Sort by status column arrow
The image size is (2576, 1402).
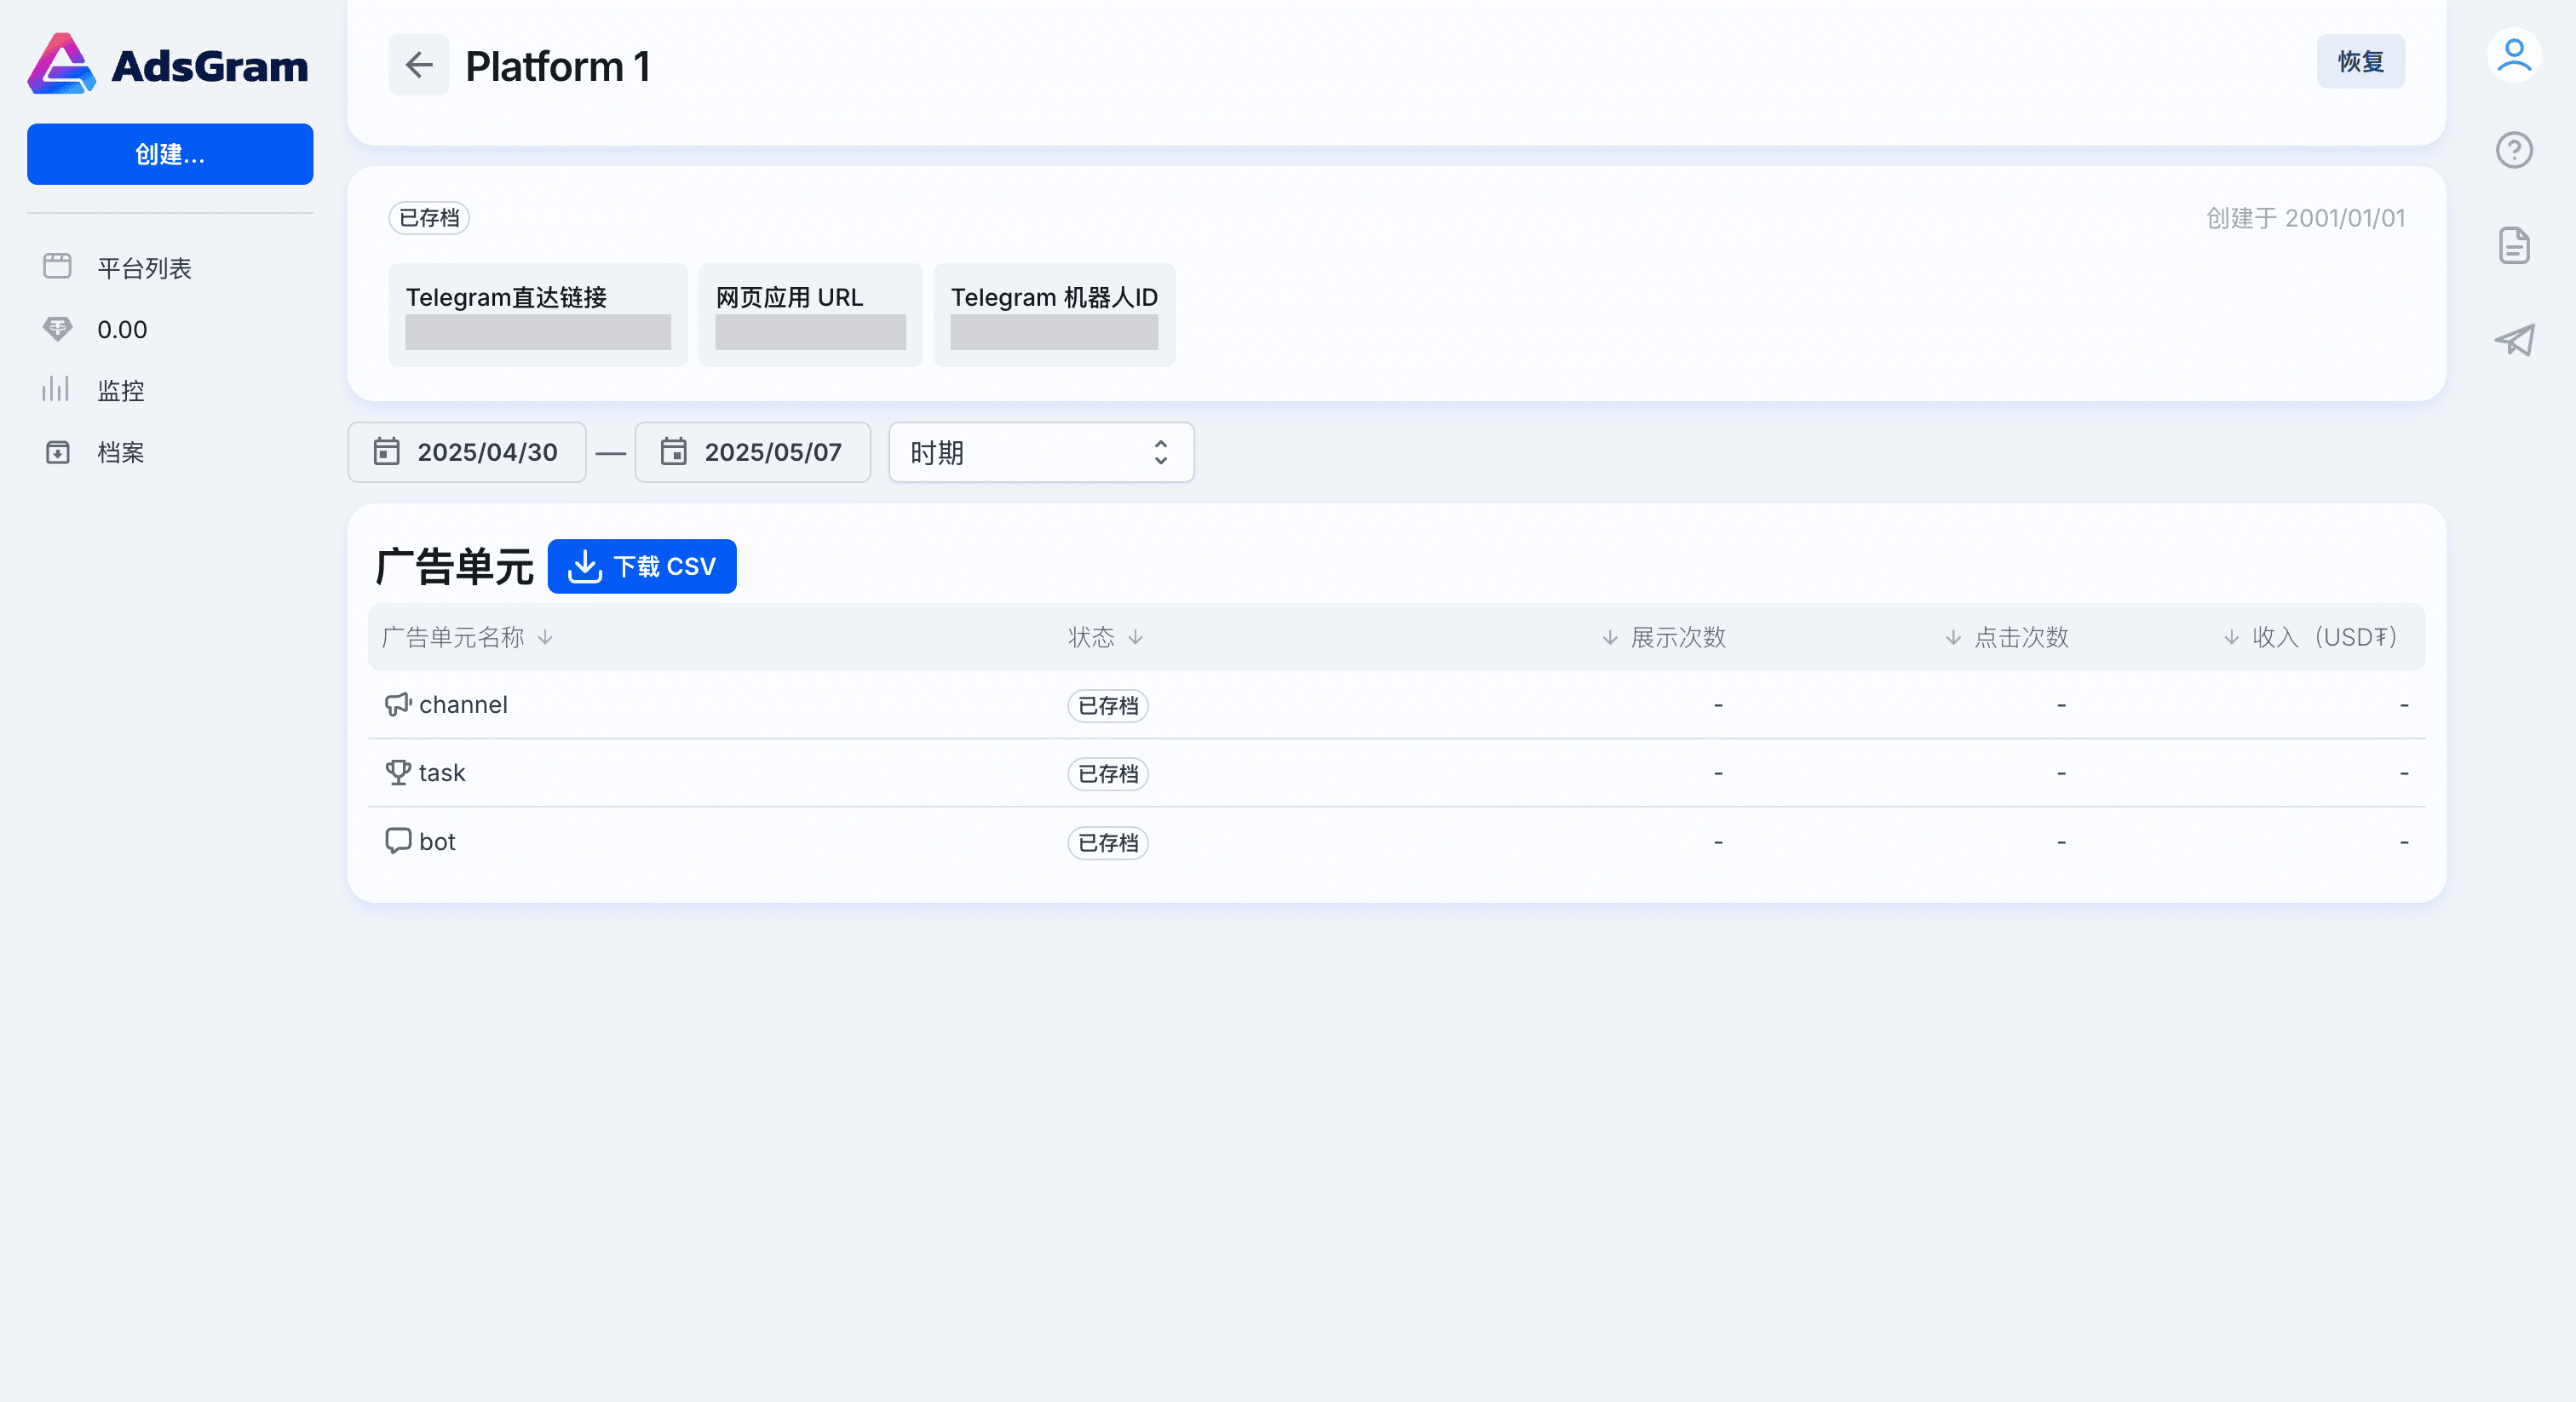click(1135, 638)
